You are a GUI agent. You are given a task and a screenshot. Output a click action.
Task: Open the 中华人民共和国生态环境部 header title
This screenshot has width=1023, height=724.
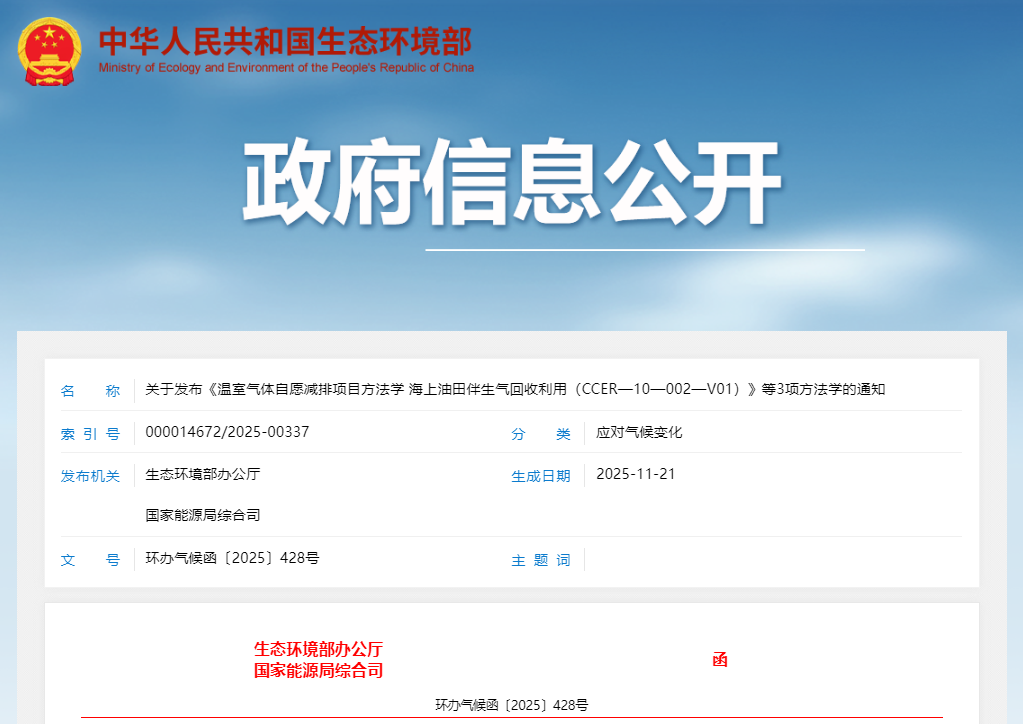(285, 41)
